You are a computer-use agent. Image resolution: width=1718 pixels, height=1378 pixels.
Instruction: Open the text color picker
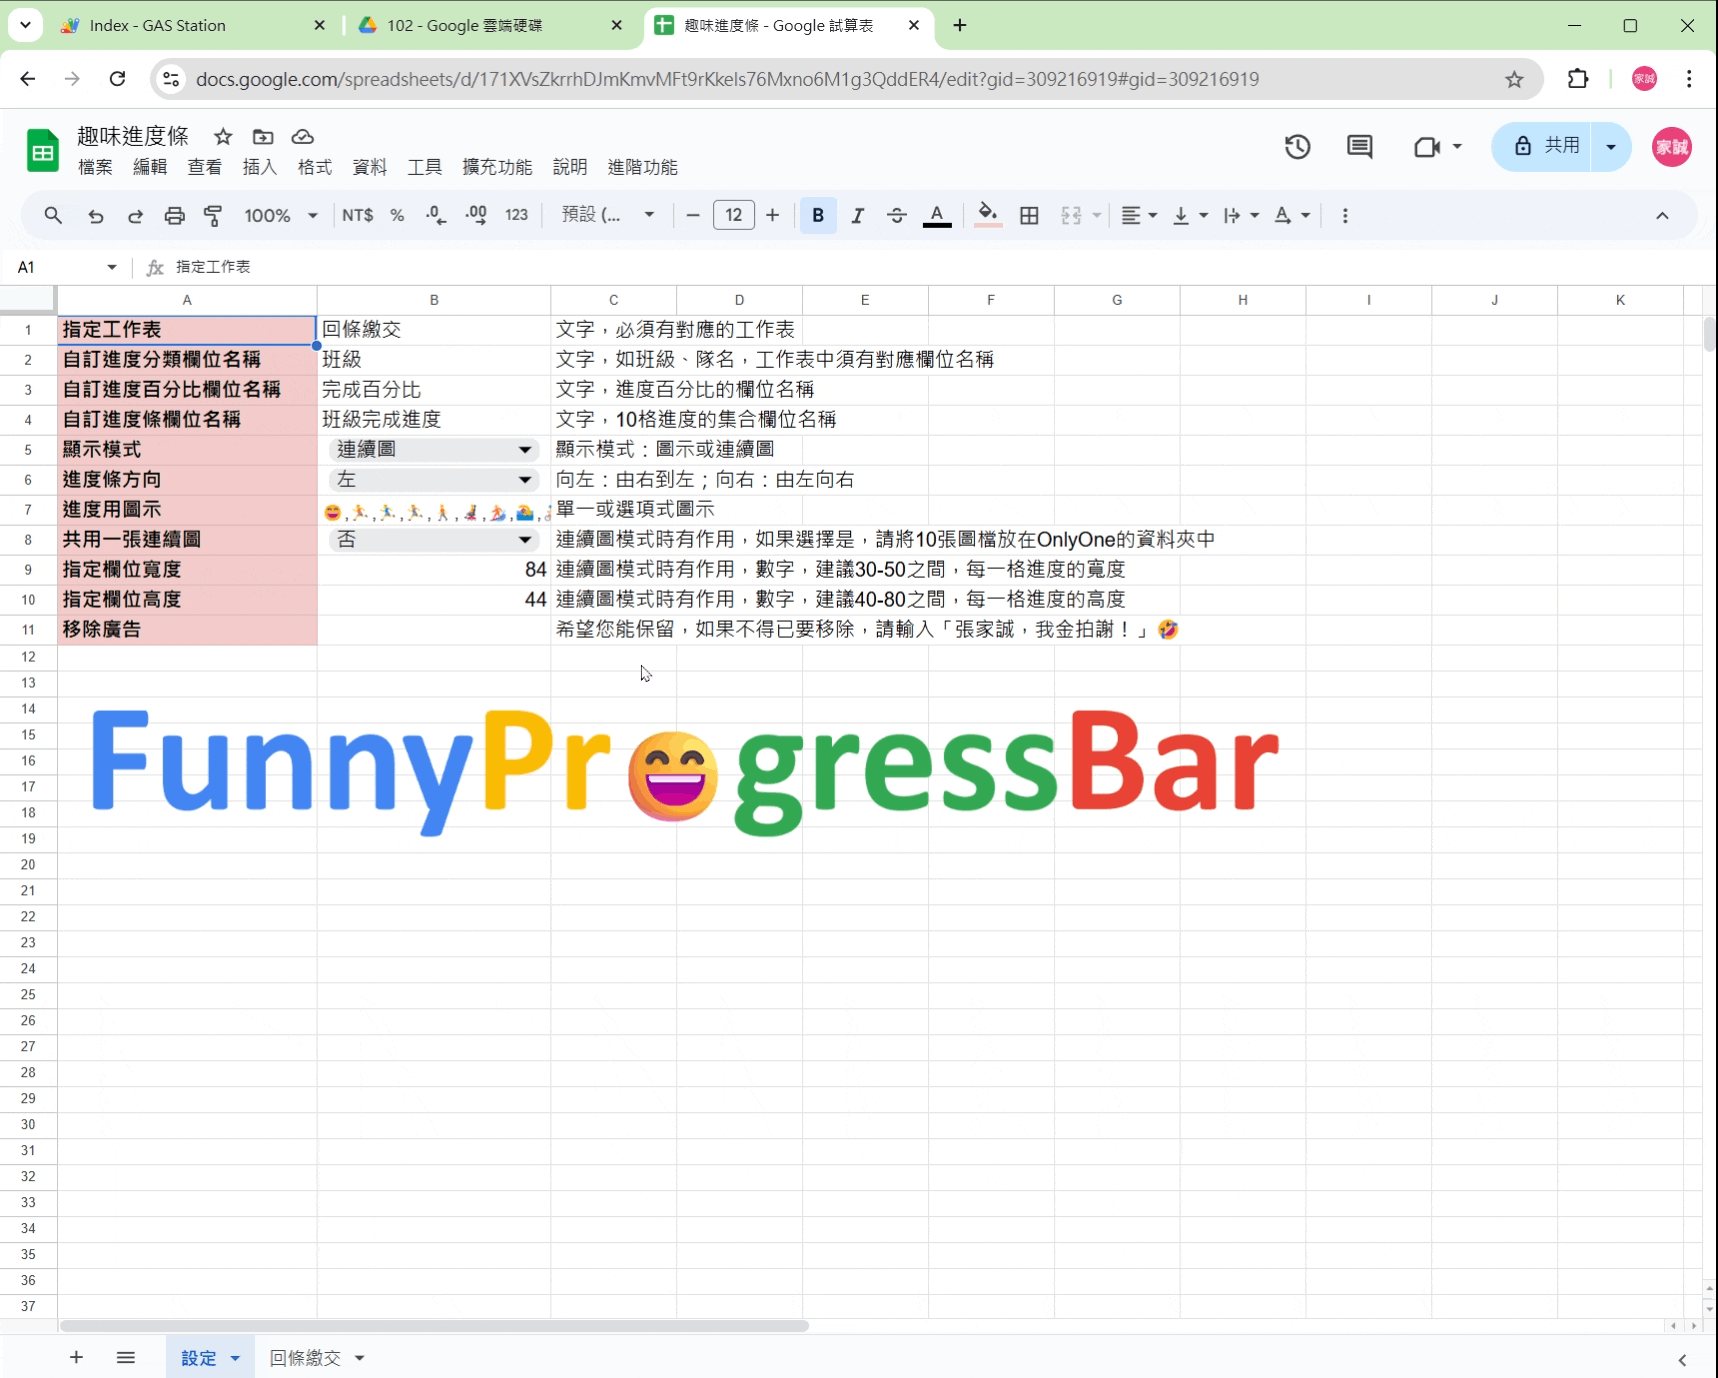937,215
